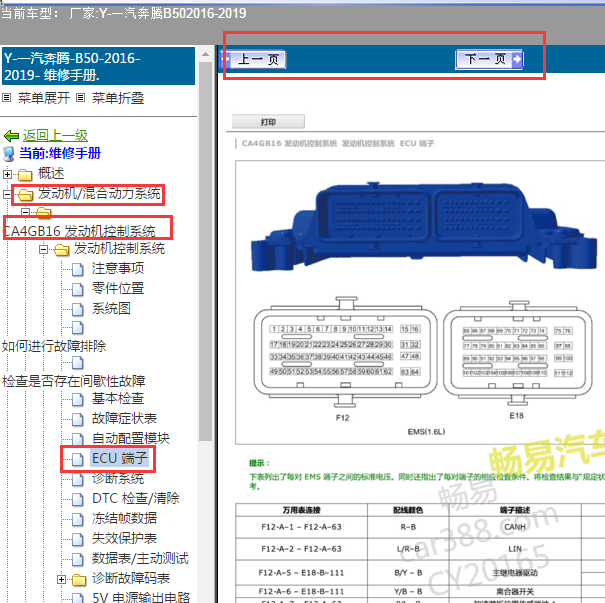Open 检查是否存在间歇性故障 page
Screen dimensions: 605x603
tap(73, 381)
